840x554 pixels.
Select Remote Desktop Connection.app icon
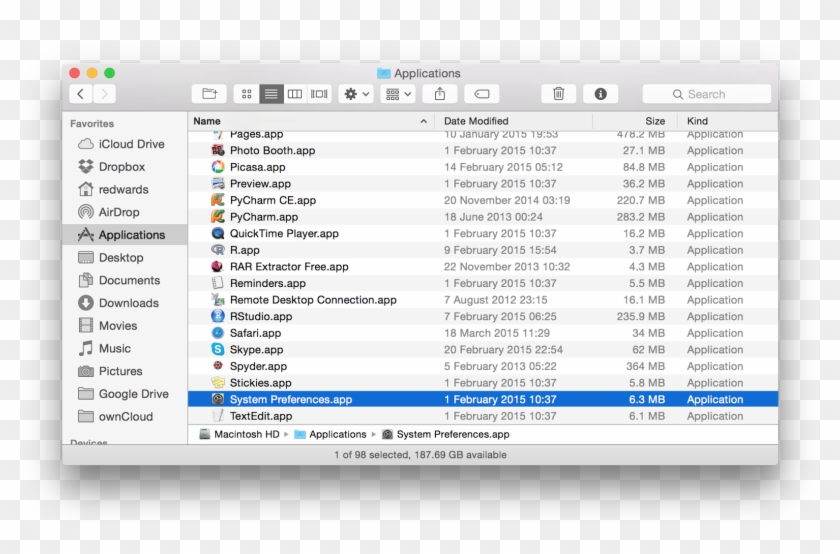point(218,300)
